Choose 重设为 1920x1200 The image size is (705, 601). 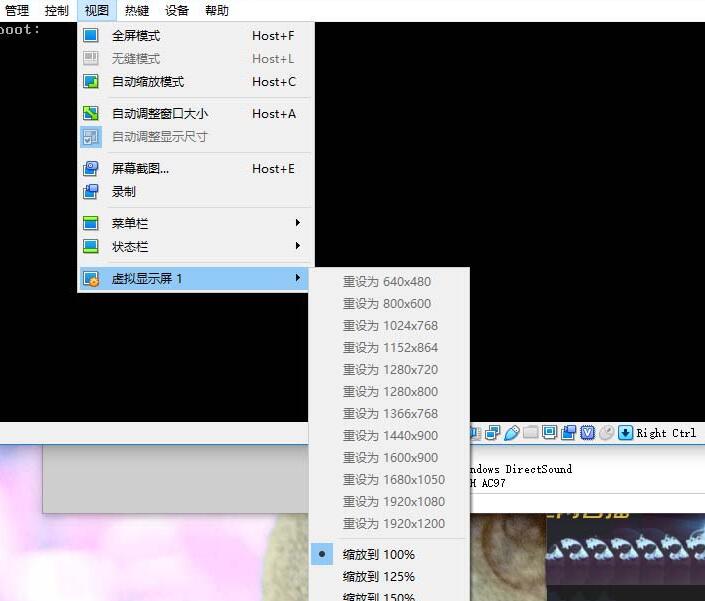pos(389,524)
